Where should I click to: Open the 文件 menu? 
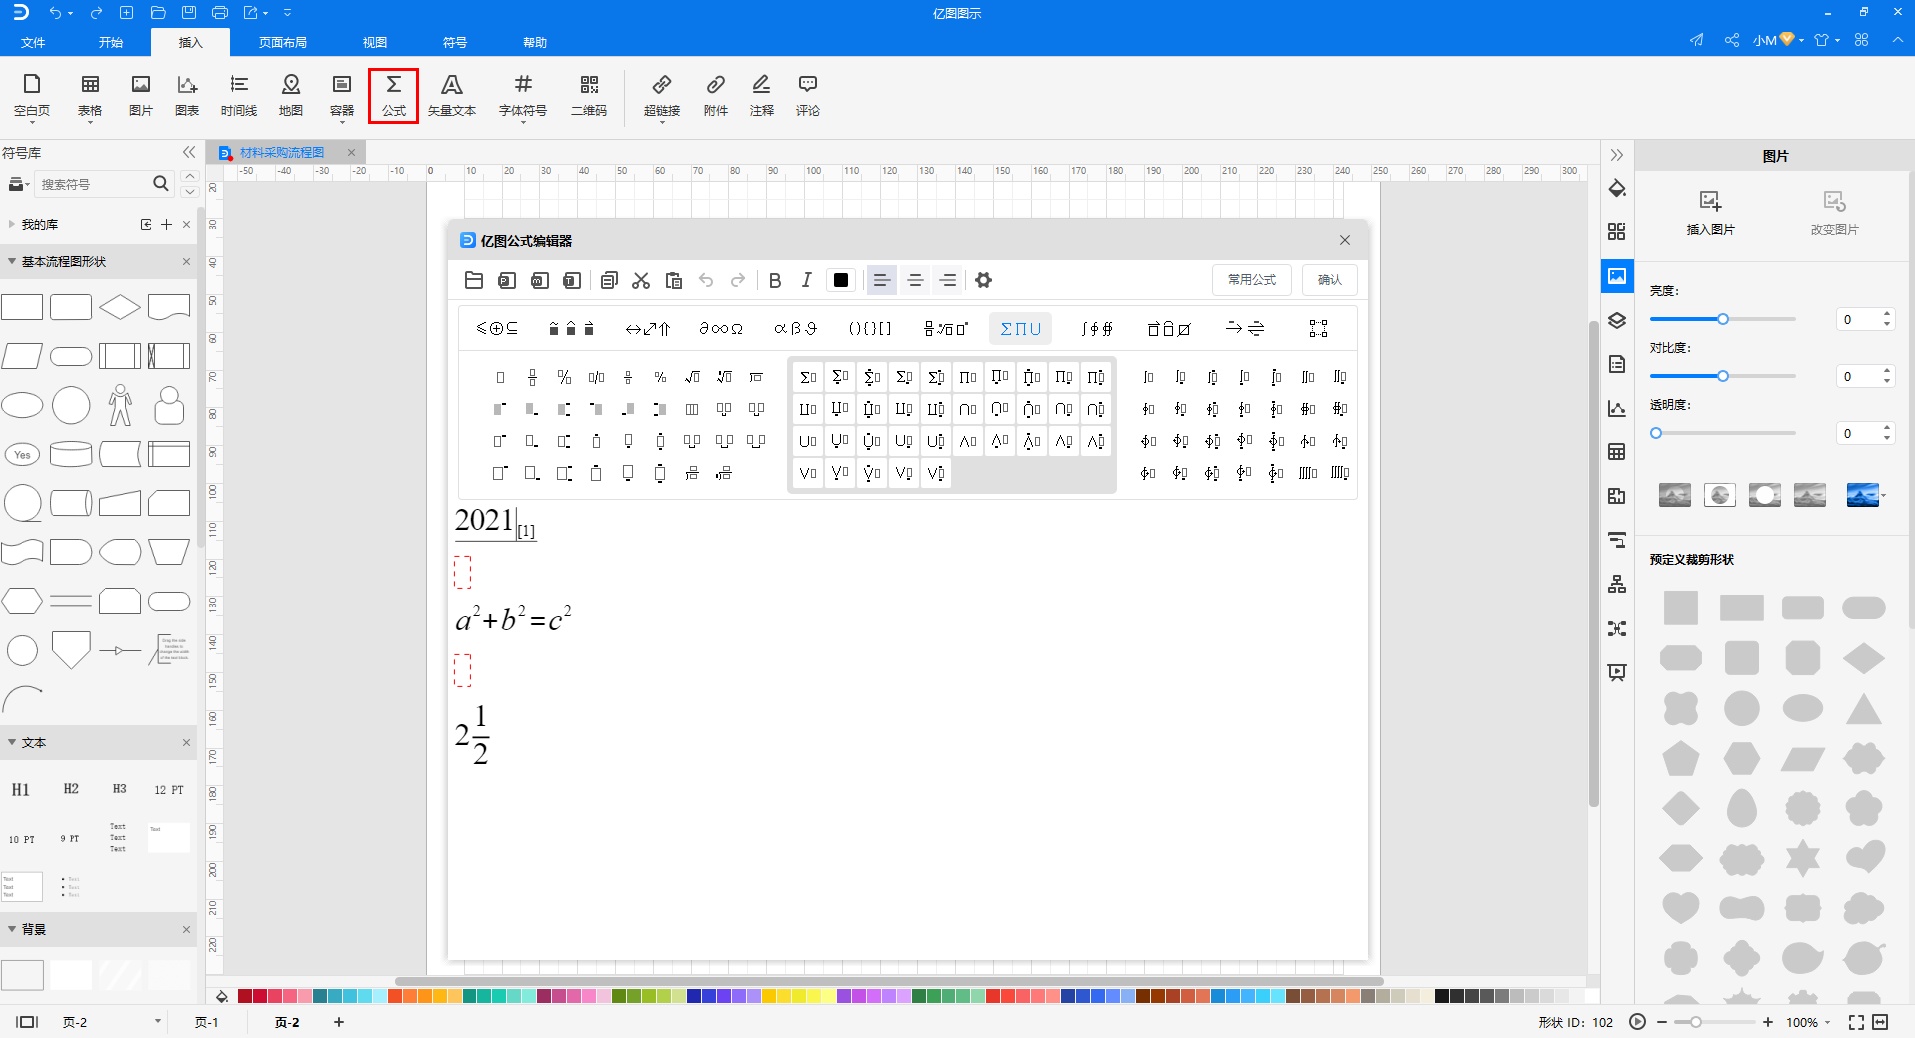33,42
